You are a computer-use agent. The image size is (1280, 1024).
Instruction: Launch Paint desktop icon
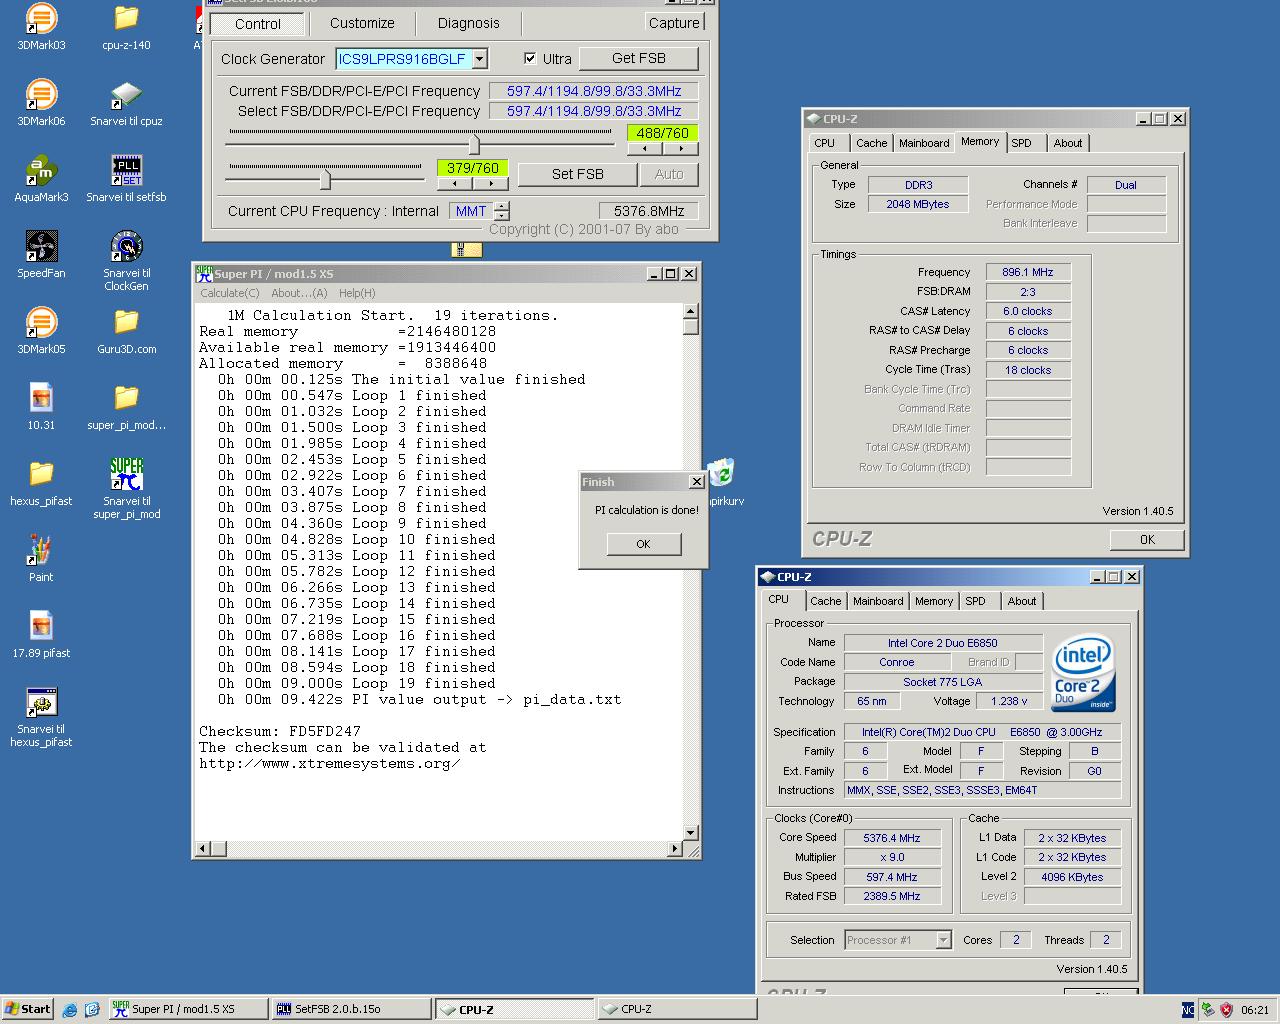pos(41,559)
